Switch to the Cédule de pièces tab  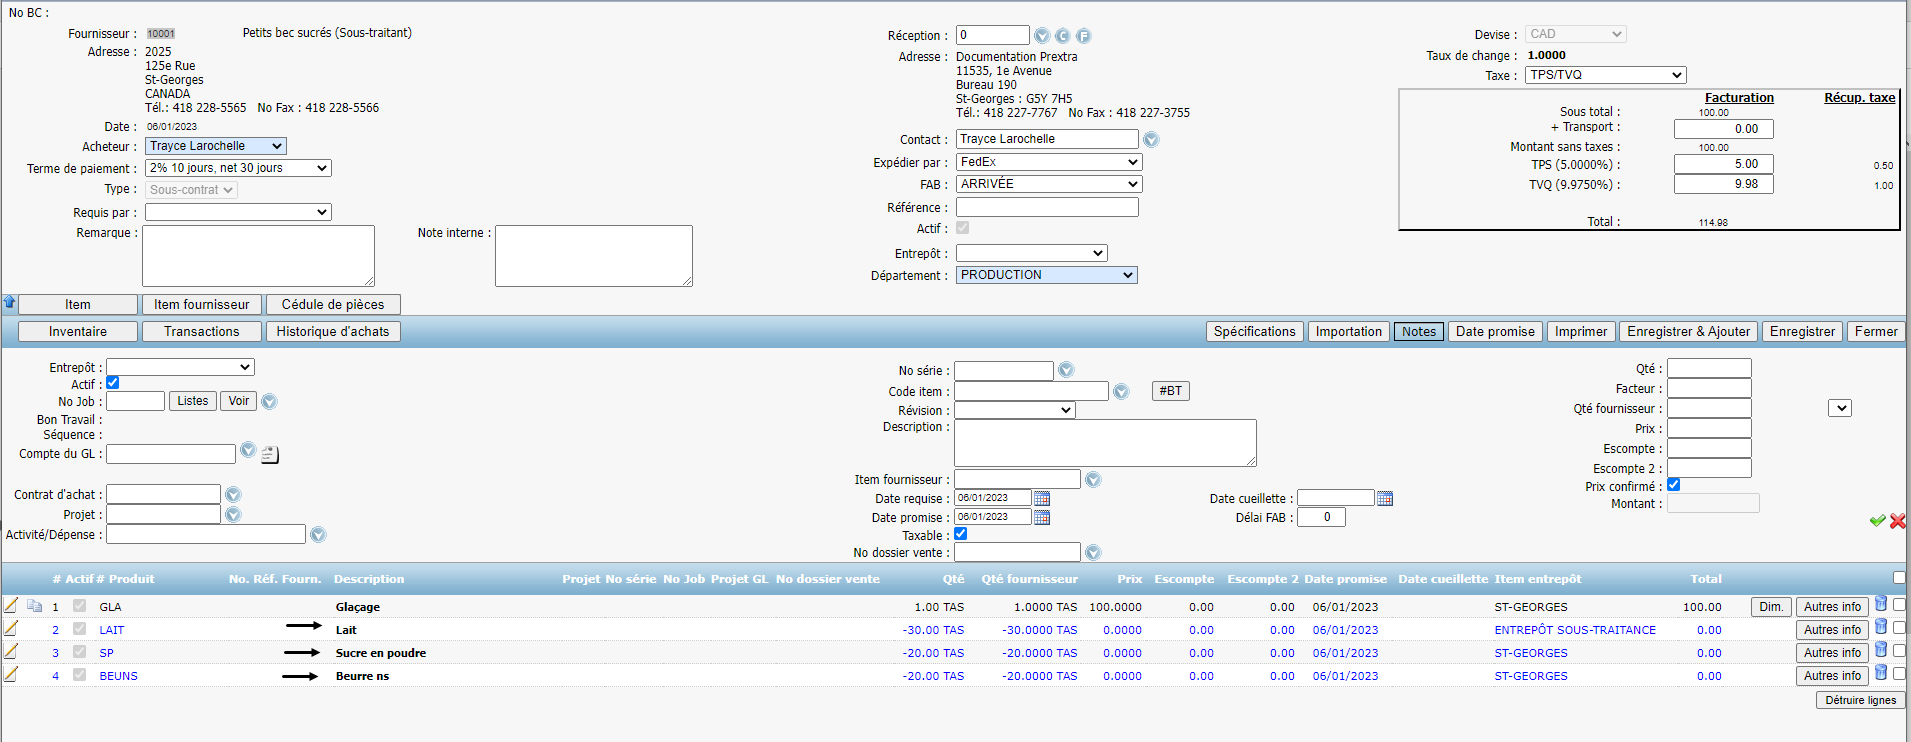(x=333, y=305)
